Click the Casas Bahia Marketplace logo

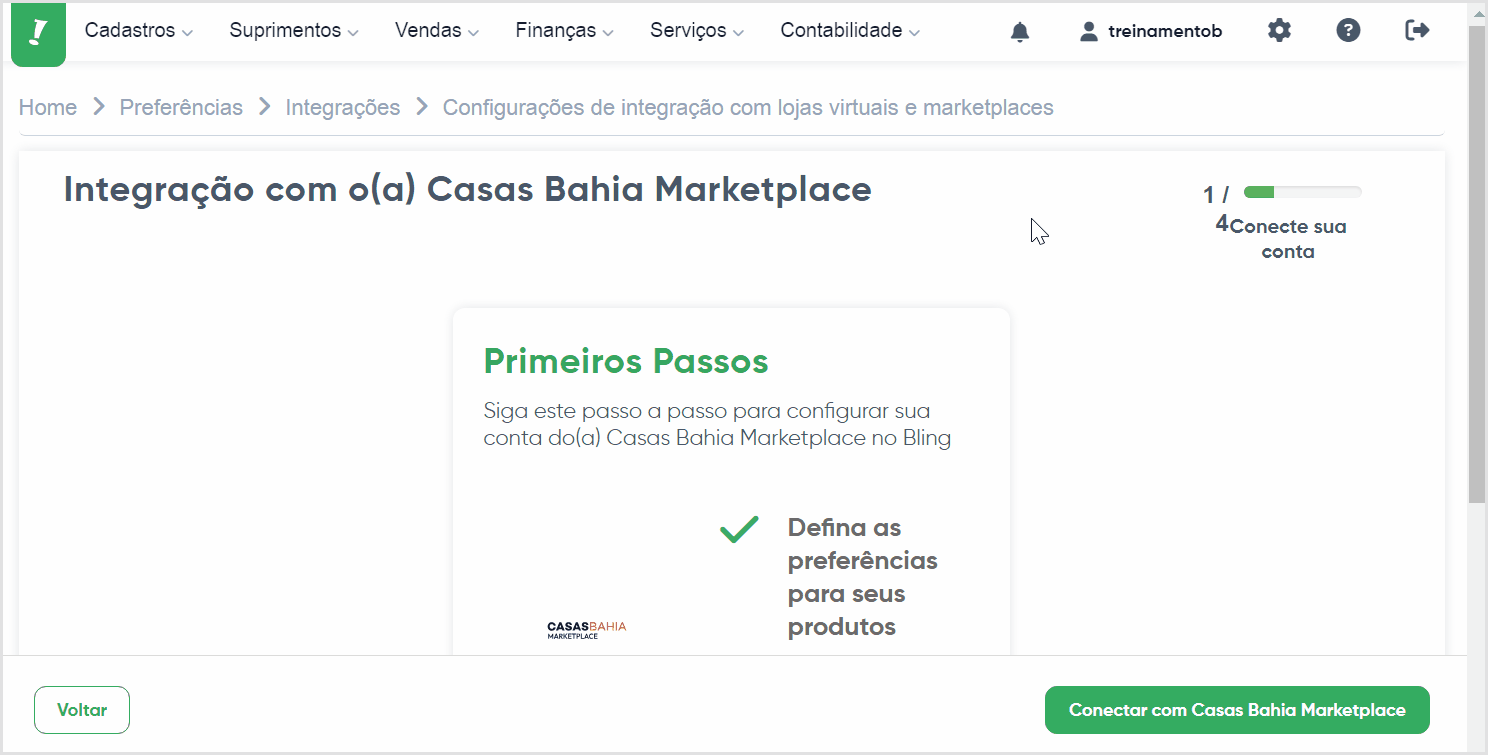coord(586,629)
